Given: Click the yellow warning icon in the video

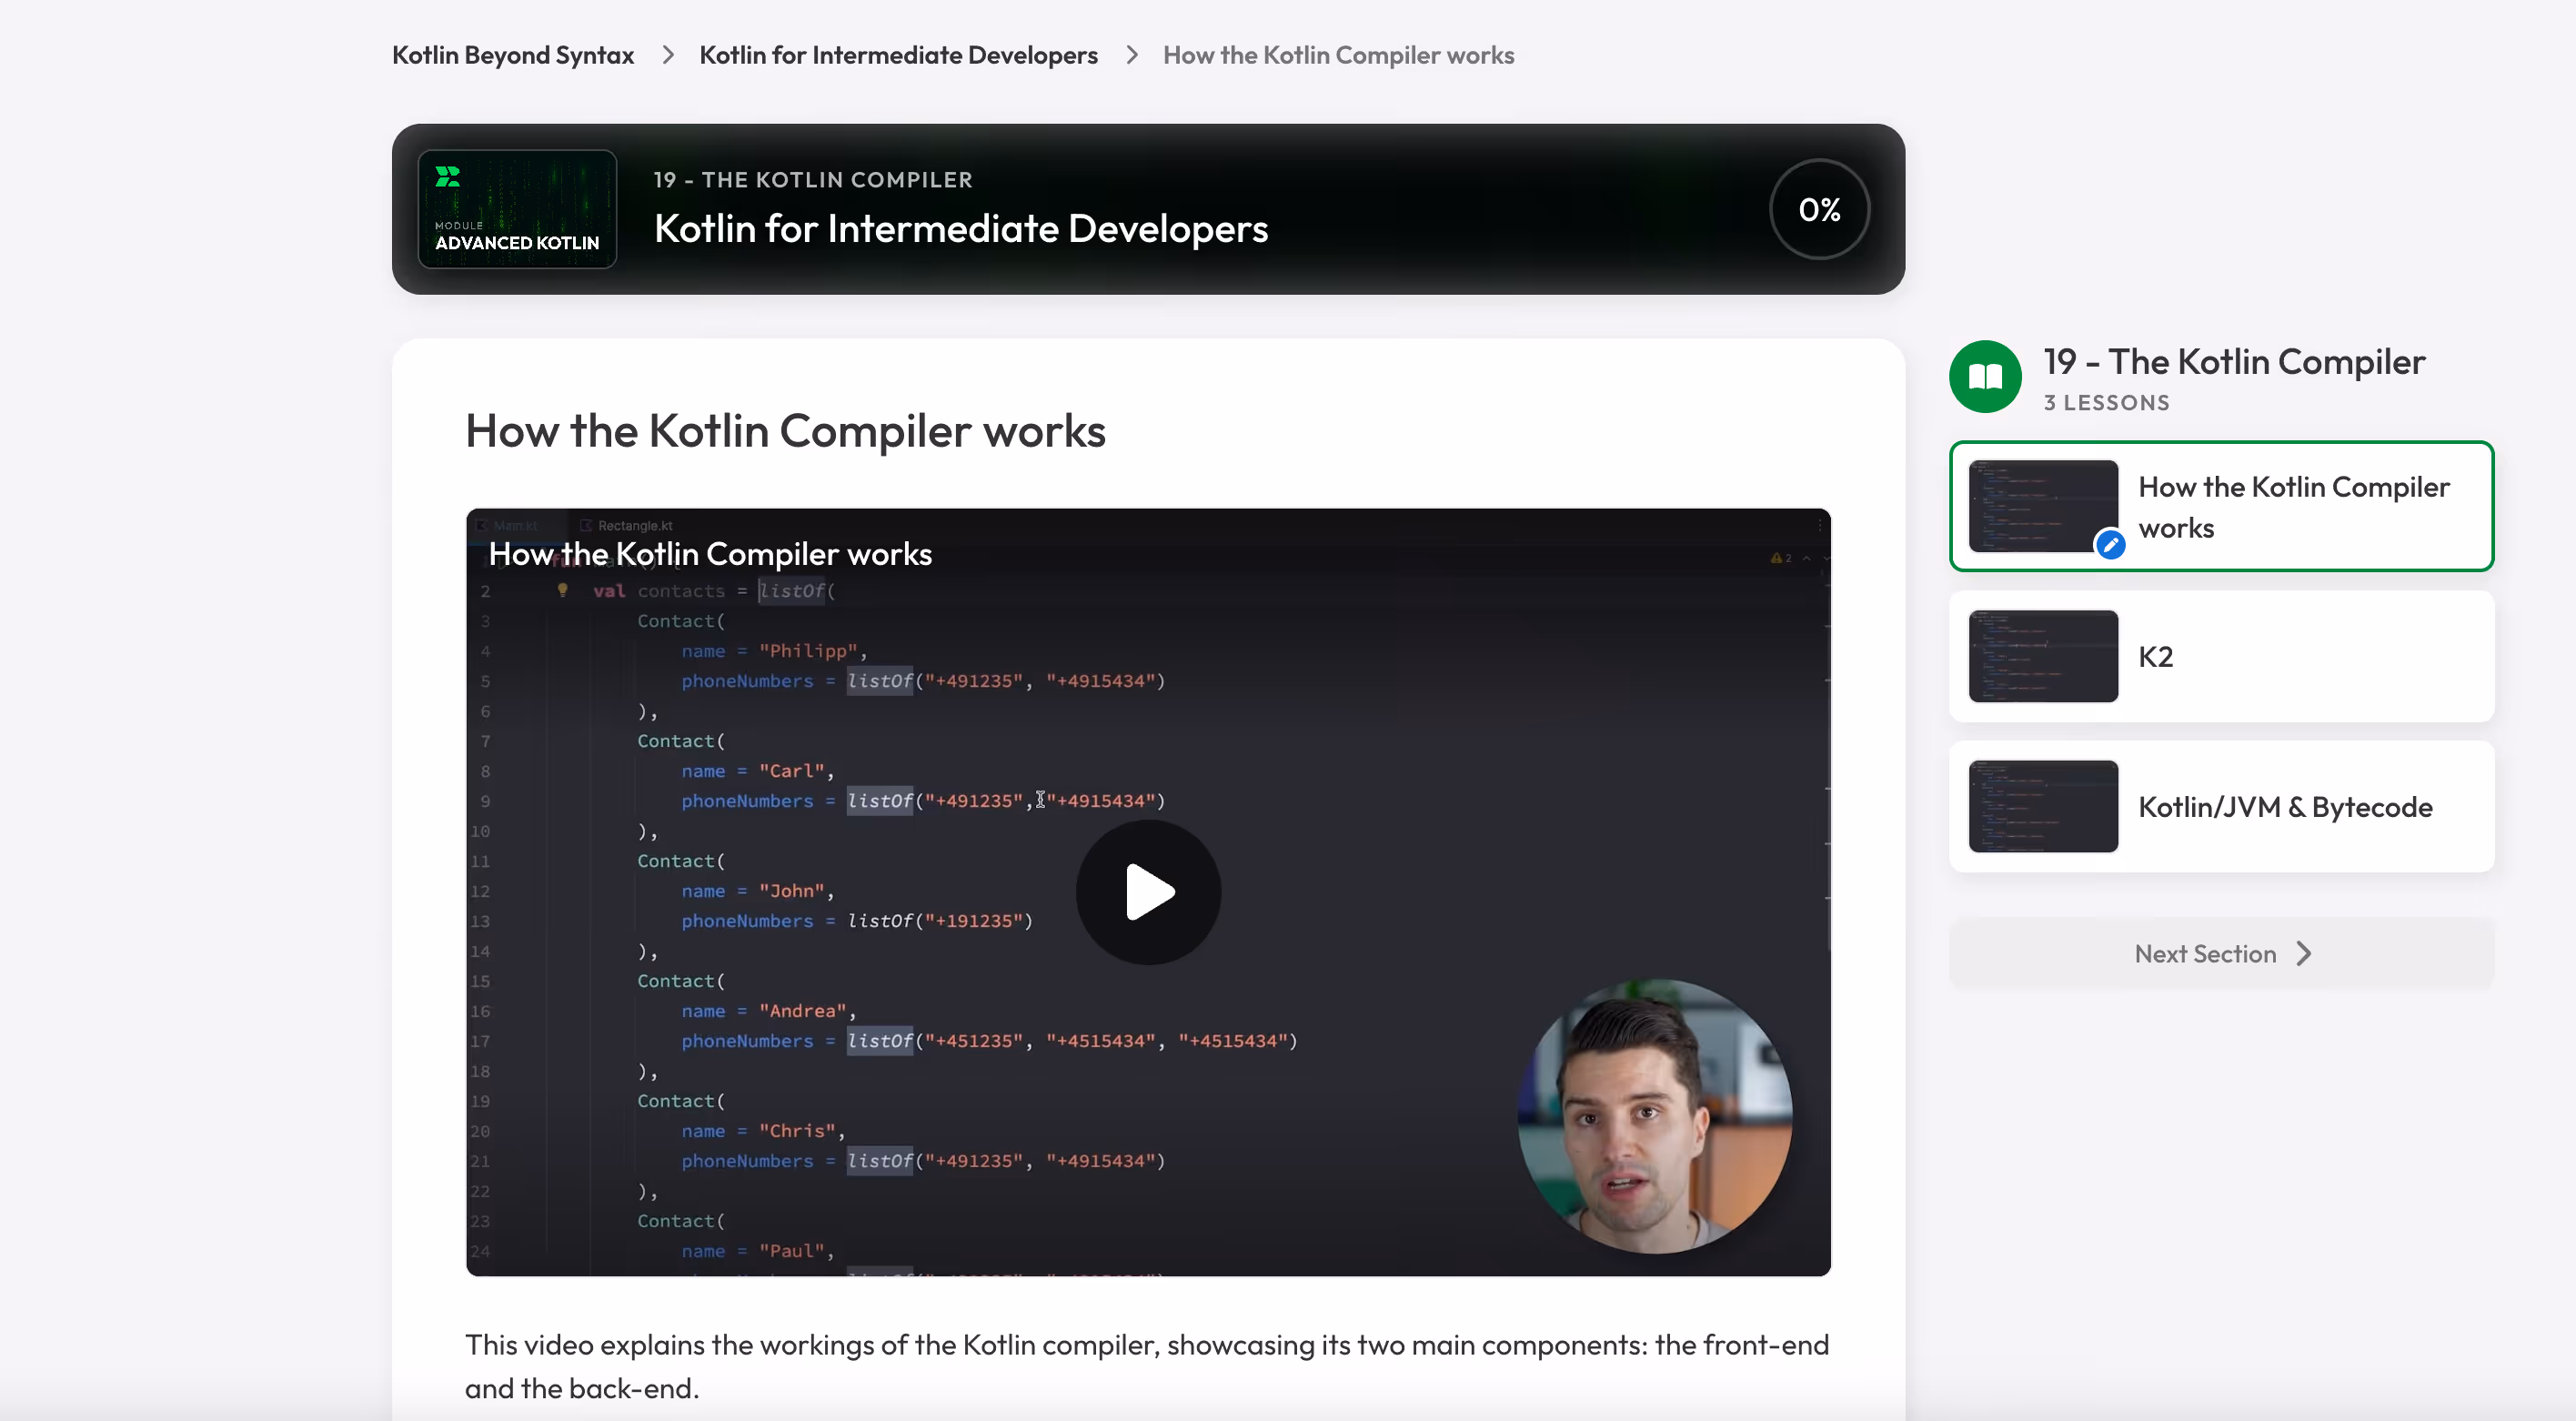Looking at the screenshot, I should click(1776, 558).
